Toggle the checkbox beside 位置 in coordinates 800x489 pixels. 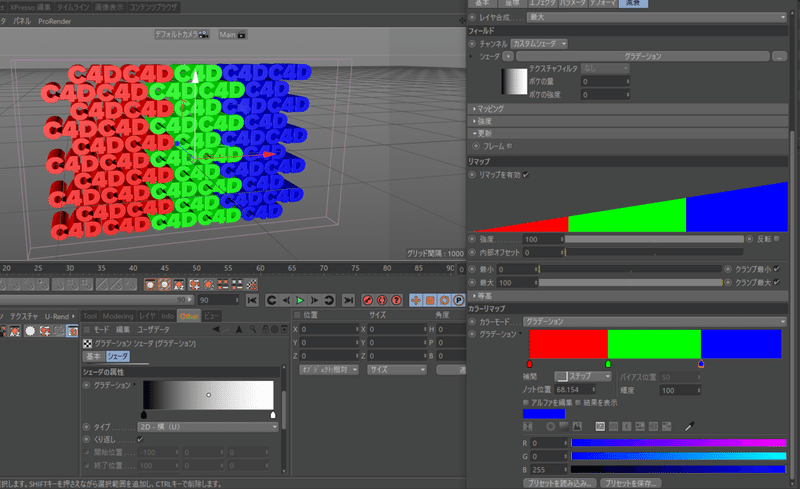click(297, 314)
